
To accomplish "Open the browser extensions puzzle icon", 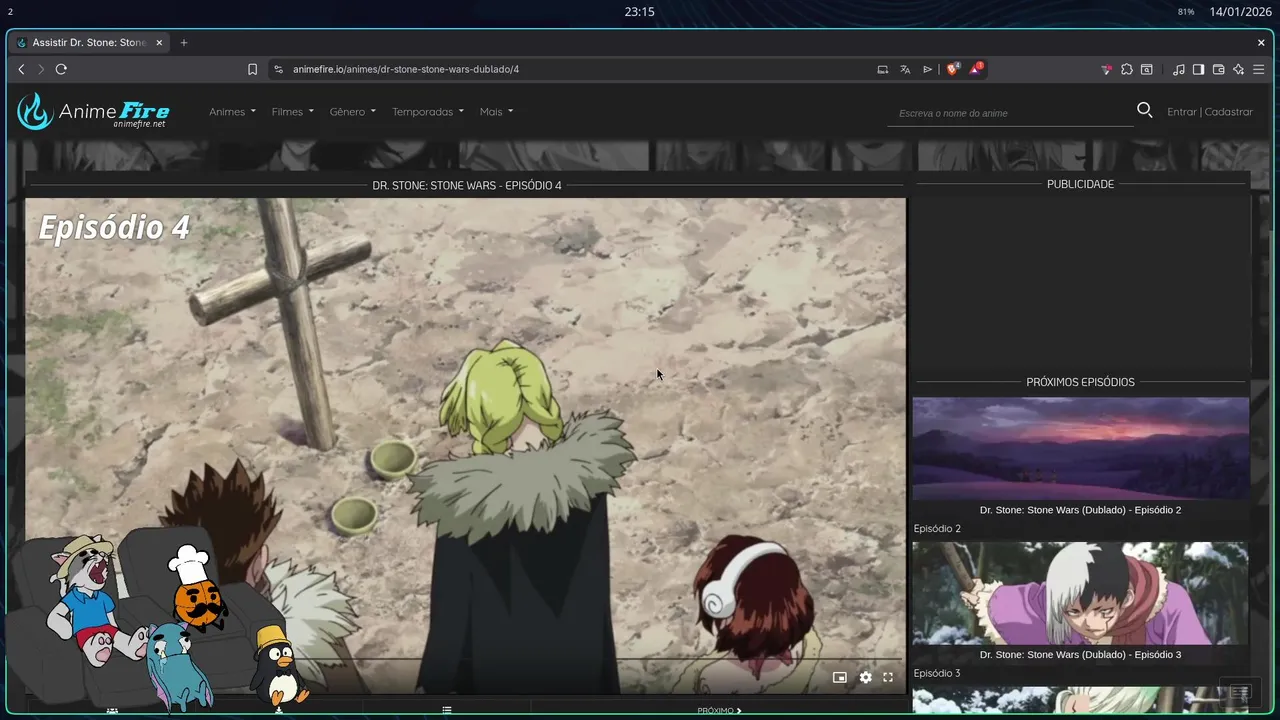I will pos(1127,69).
